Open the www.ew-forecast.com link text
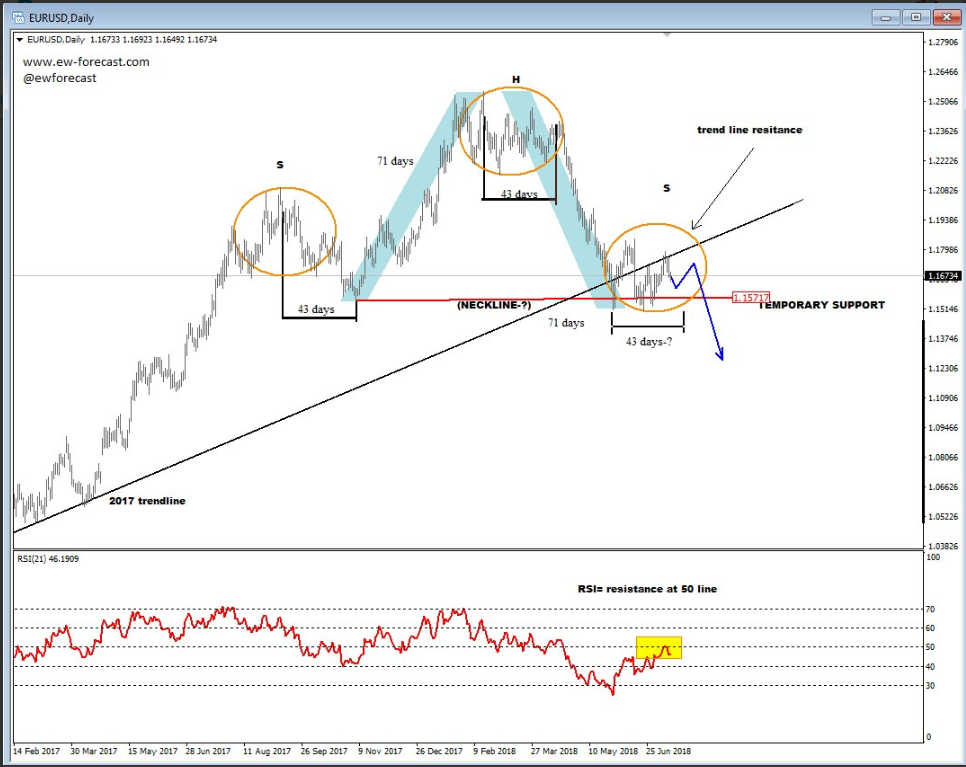The width and height of the screenshot is (966, 767). coord(86,62)
